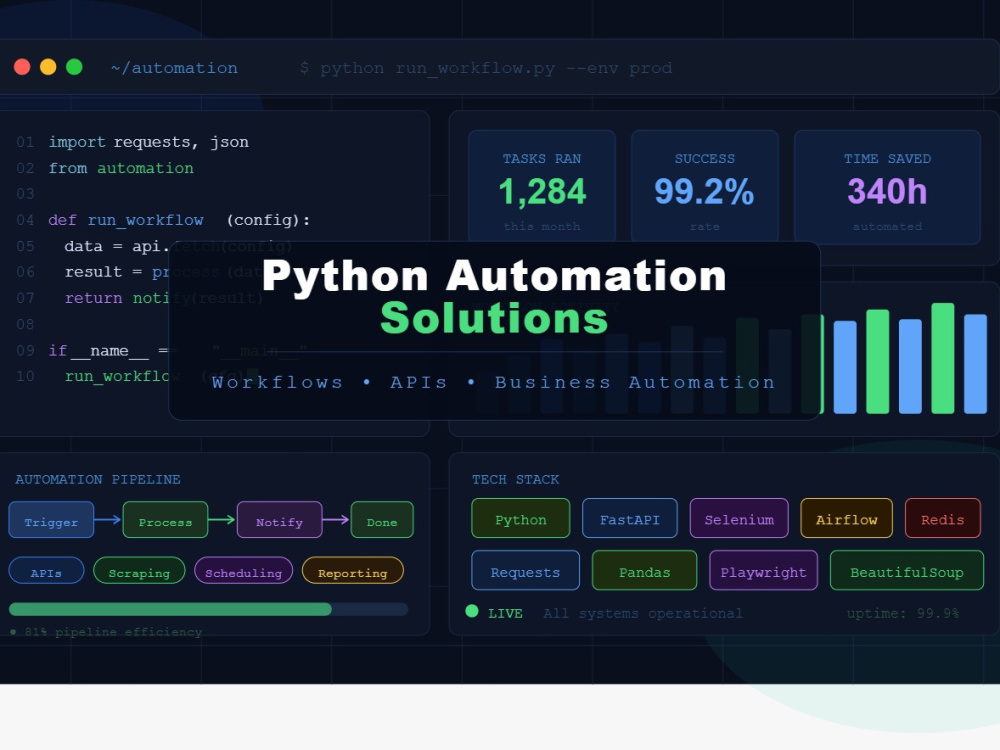Click the arrow between Trigger and Process
1000x750 pixels.
[x=108, y=520]
